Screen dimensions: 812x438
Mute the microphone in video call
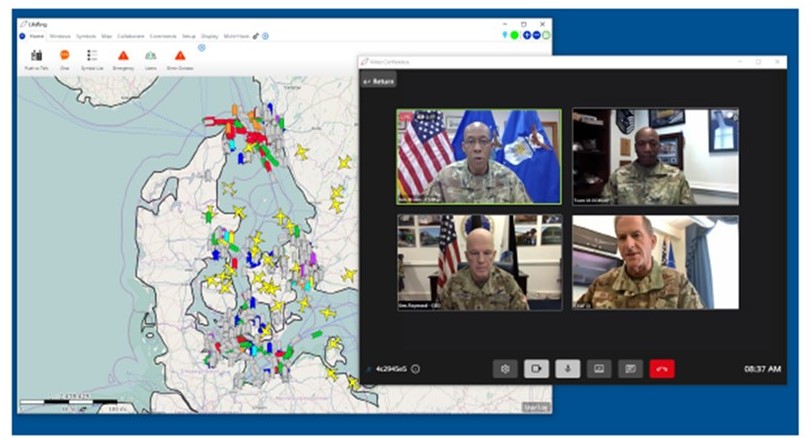coord(567,369)
